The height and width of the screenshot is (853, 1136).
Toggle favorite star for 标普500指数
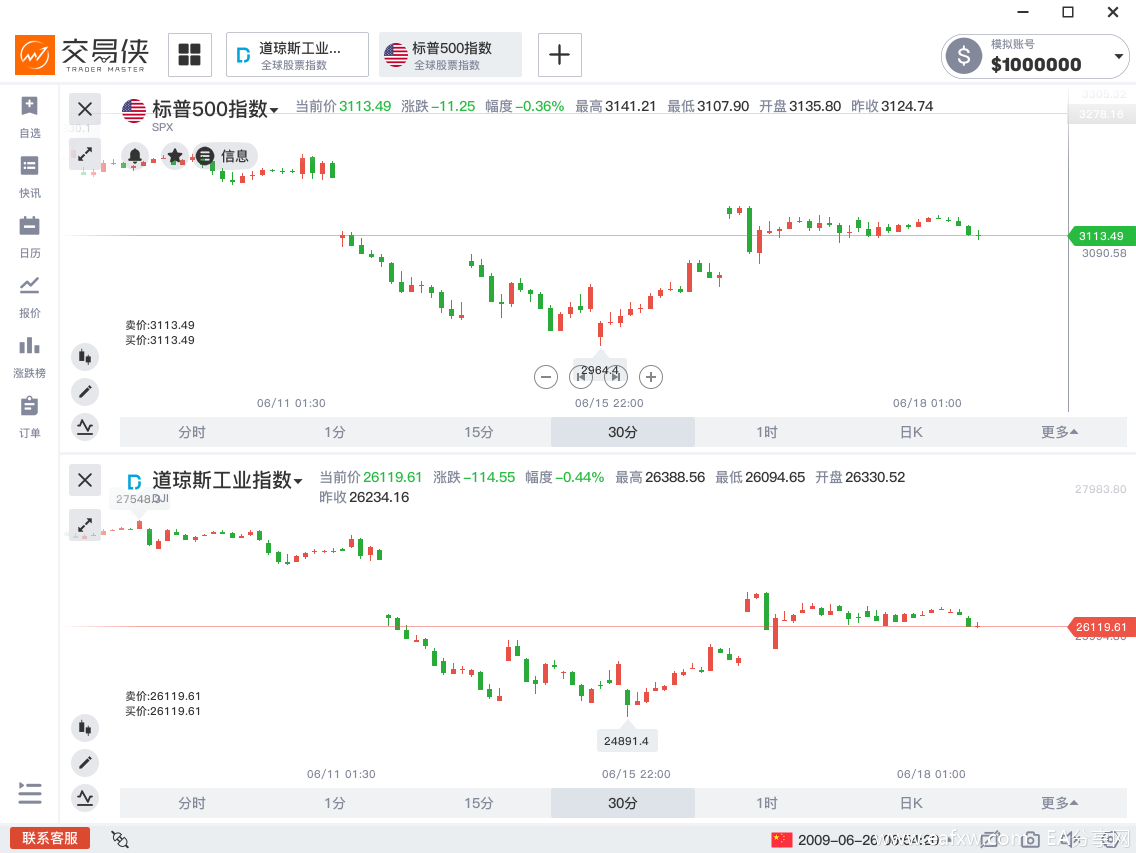[175, 156]
